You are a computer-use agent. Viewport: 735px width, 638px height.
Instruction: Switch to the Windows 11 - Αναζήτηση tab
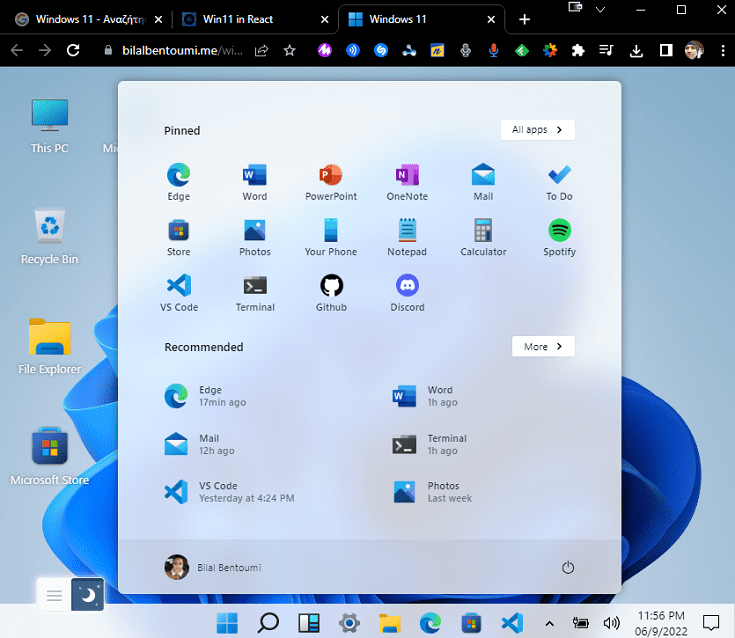coord(89,19)
